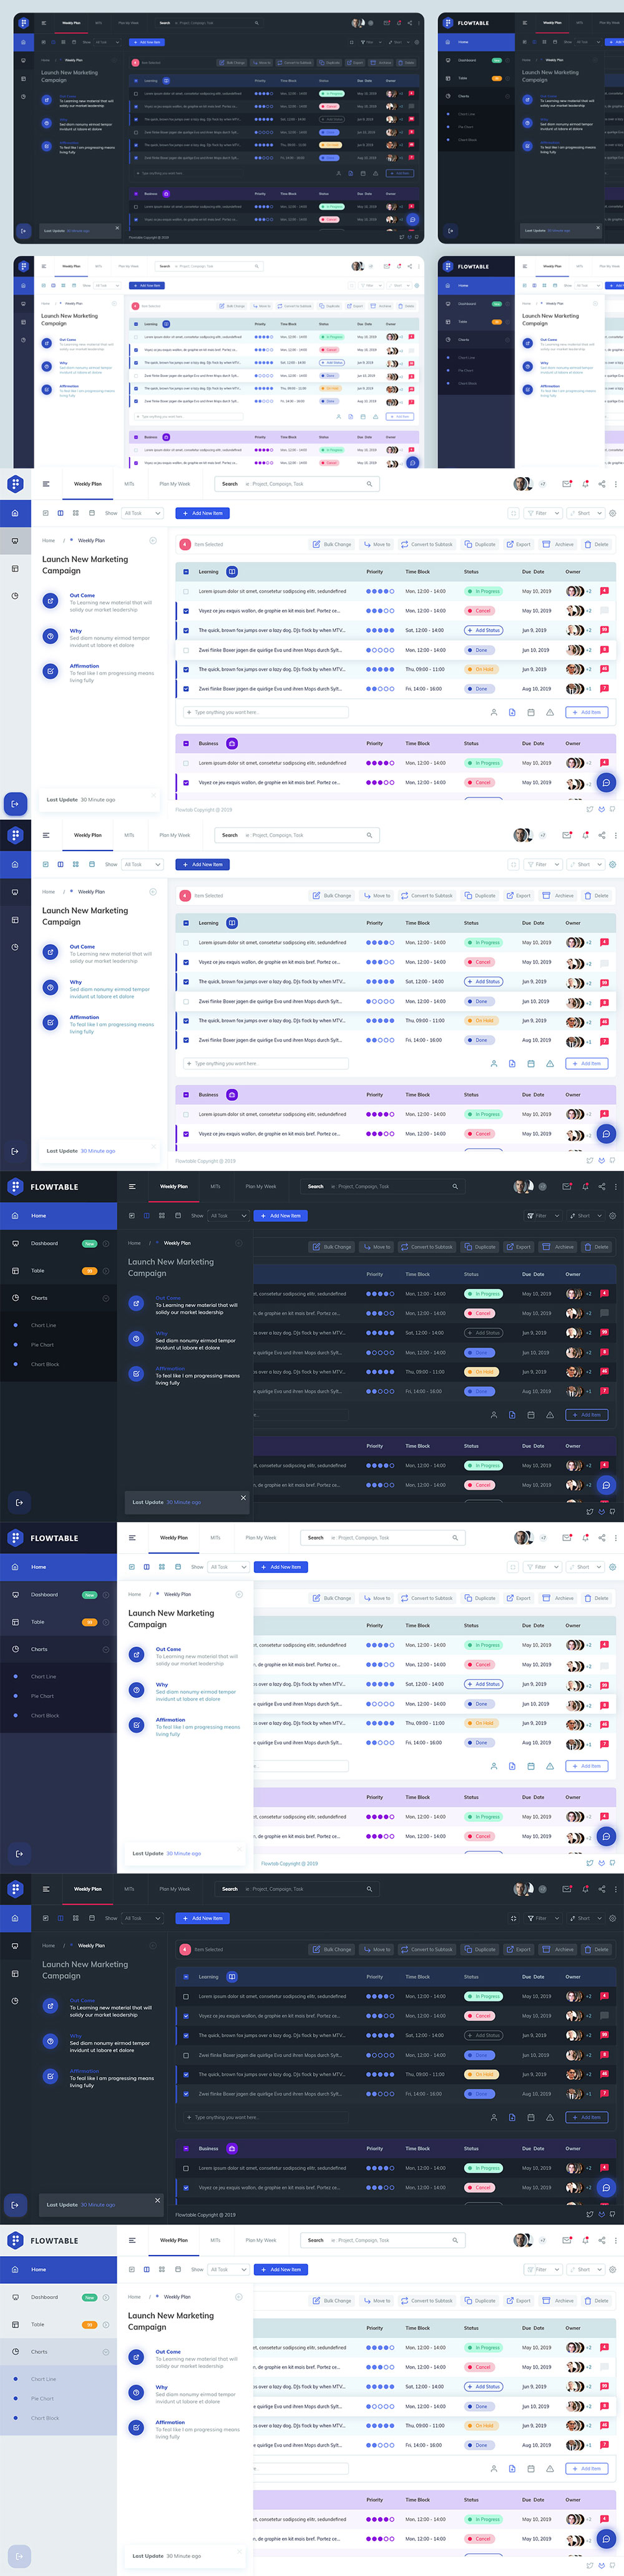Viewport: 624px width, 2576px height.
Task: Click warning triangle icon, large dark expanded-sidebar mockup
Action: pyautogui.click(x=549, y=1414)
